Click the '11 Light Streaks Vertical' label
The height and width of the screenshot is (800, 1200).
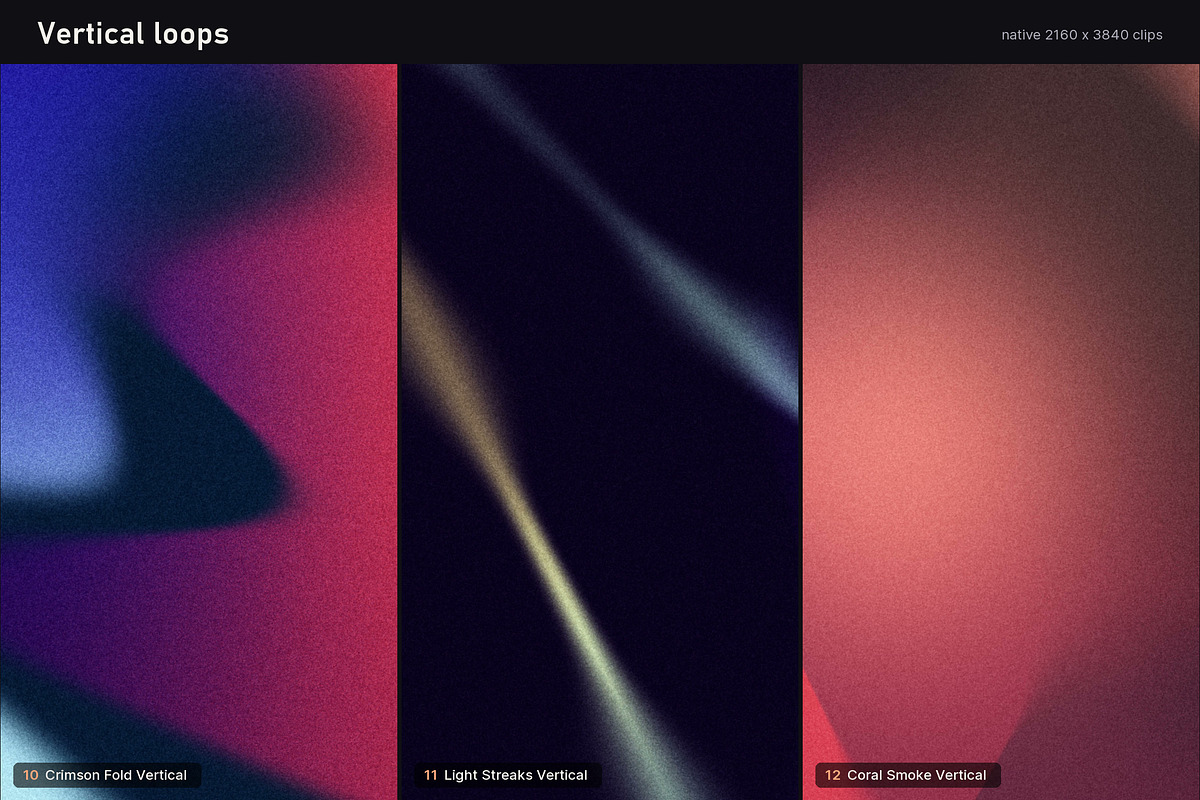(508, 775)
